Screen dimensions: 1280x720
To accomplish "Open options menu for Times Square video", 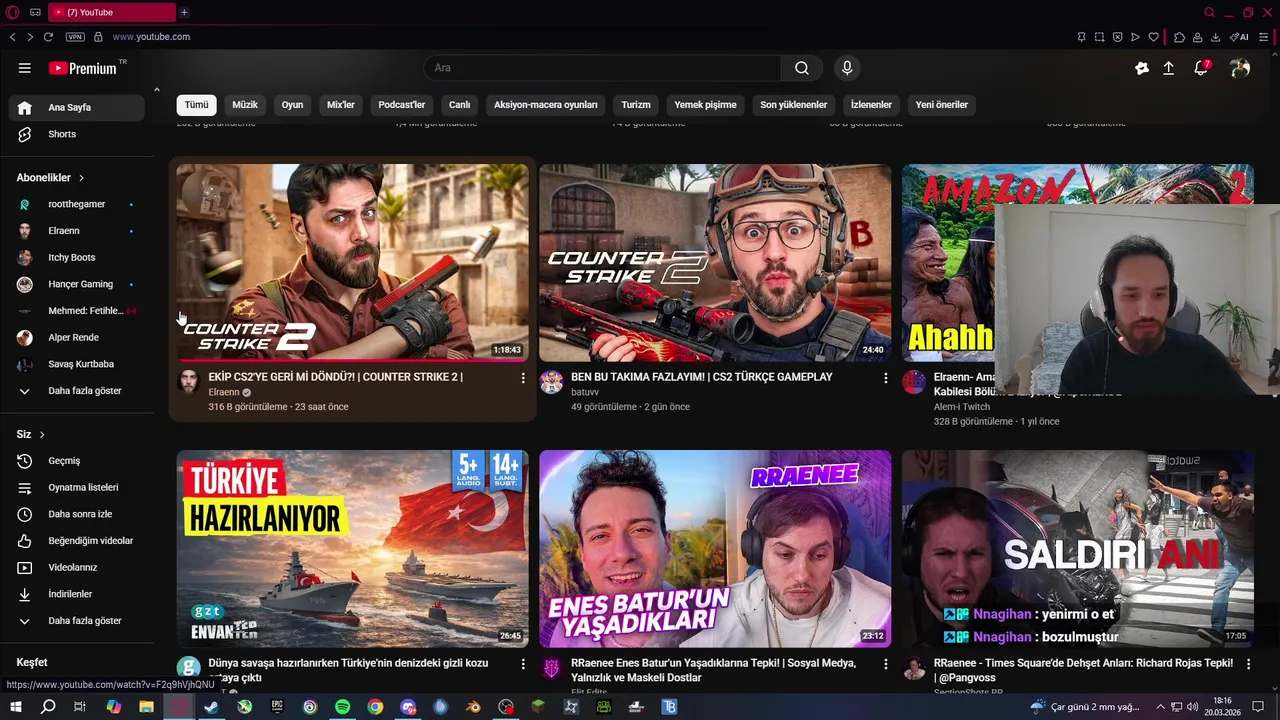I will (1248, 664).
